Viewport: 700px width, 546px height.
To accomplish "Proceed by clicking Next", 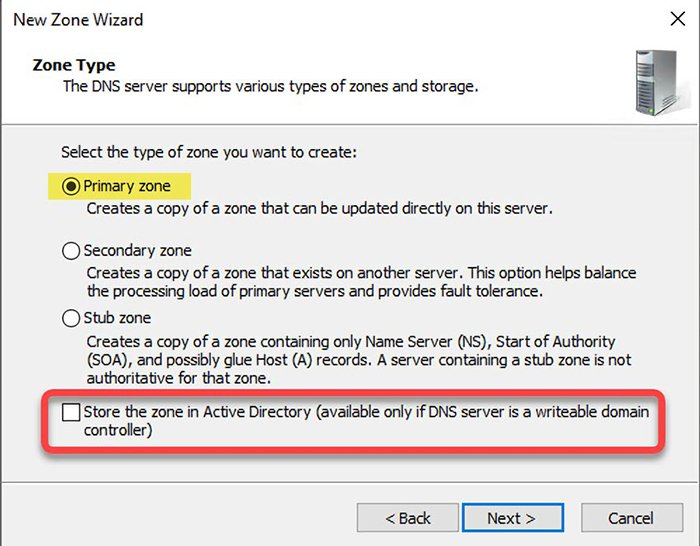I will click(x=511, y=518).
